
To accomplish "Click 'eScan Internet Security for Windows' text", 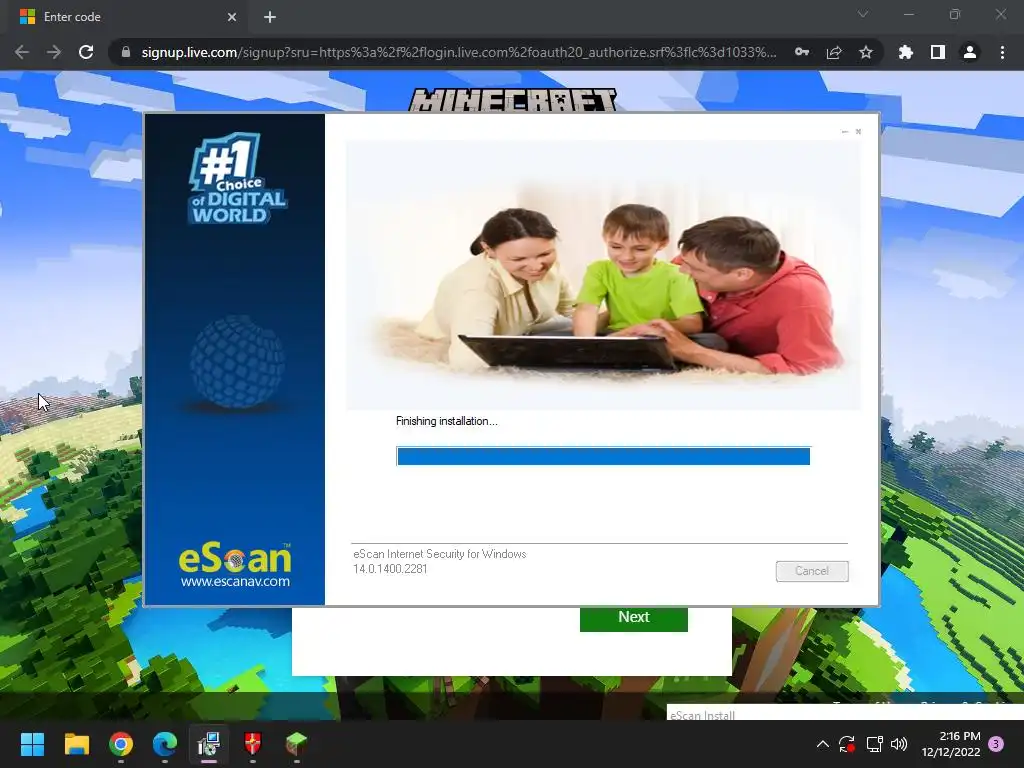I will coord(440,554).
